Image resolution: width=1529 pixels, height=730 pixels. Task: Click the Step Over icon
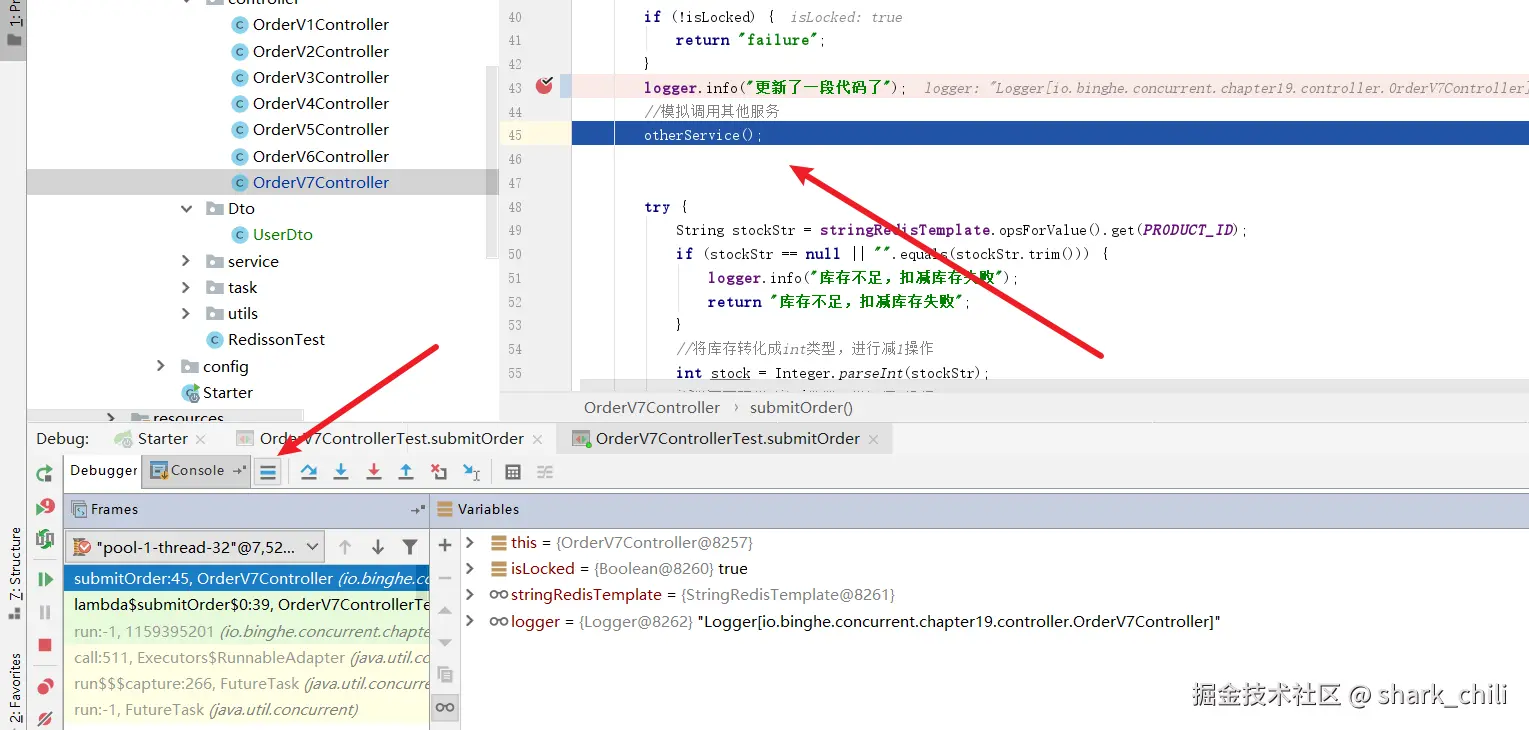click(x=309, y=472)
